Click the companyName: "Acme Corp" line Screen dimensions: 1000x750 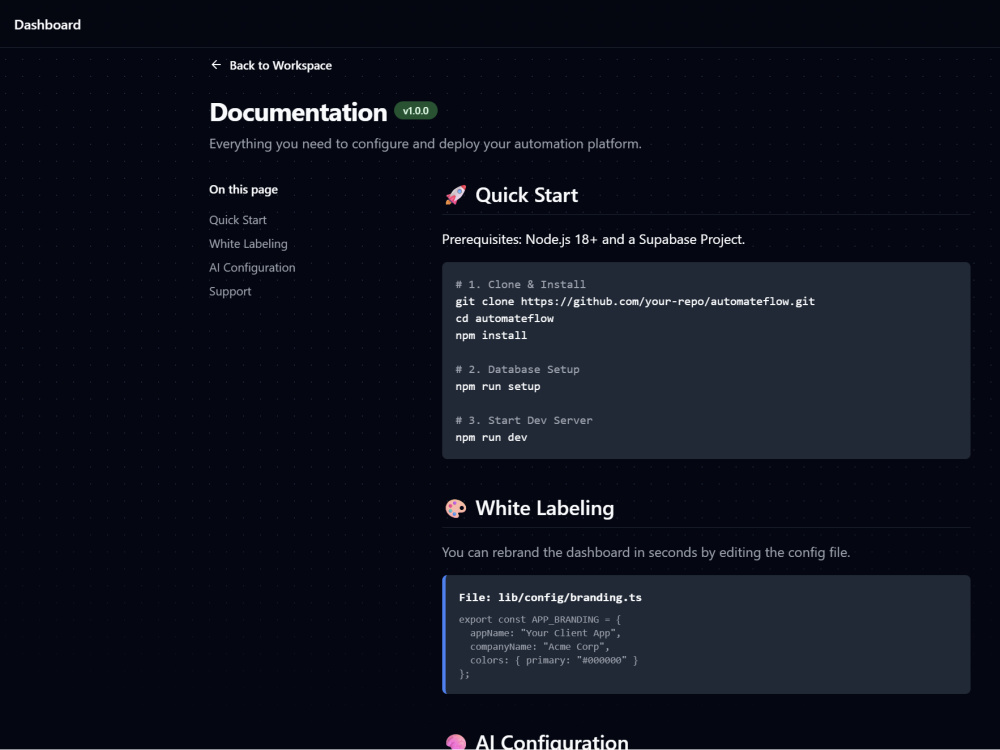click(540, 647)
